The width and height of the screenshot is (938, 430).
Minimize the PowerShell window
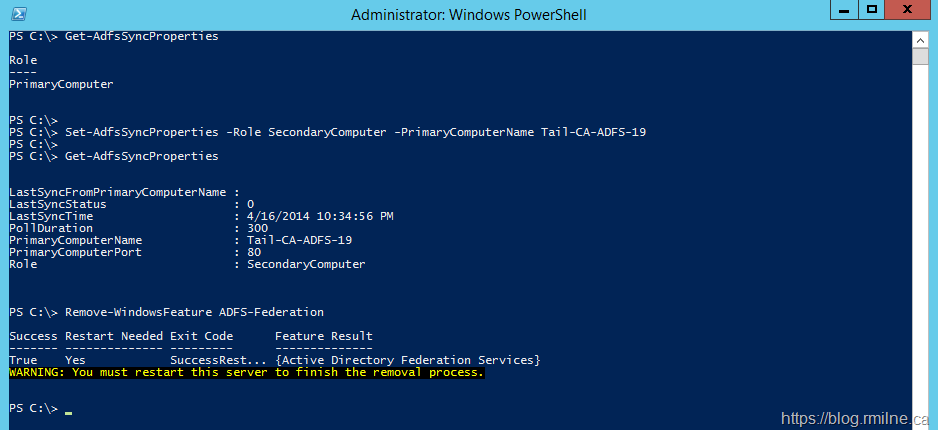tap(840, 12)
